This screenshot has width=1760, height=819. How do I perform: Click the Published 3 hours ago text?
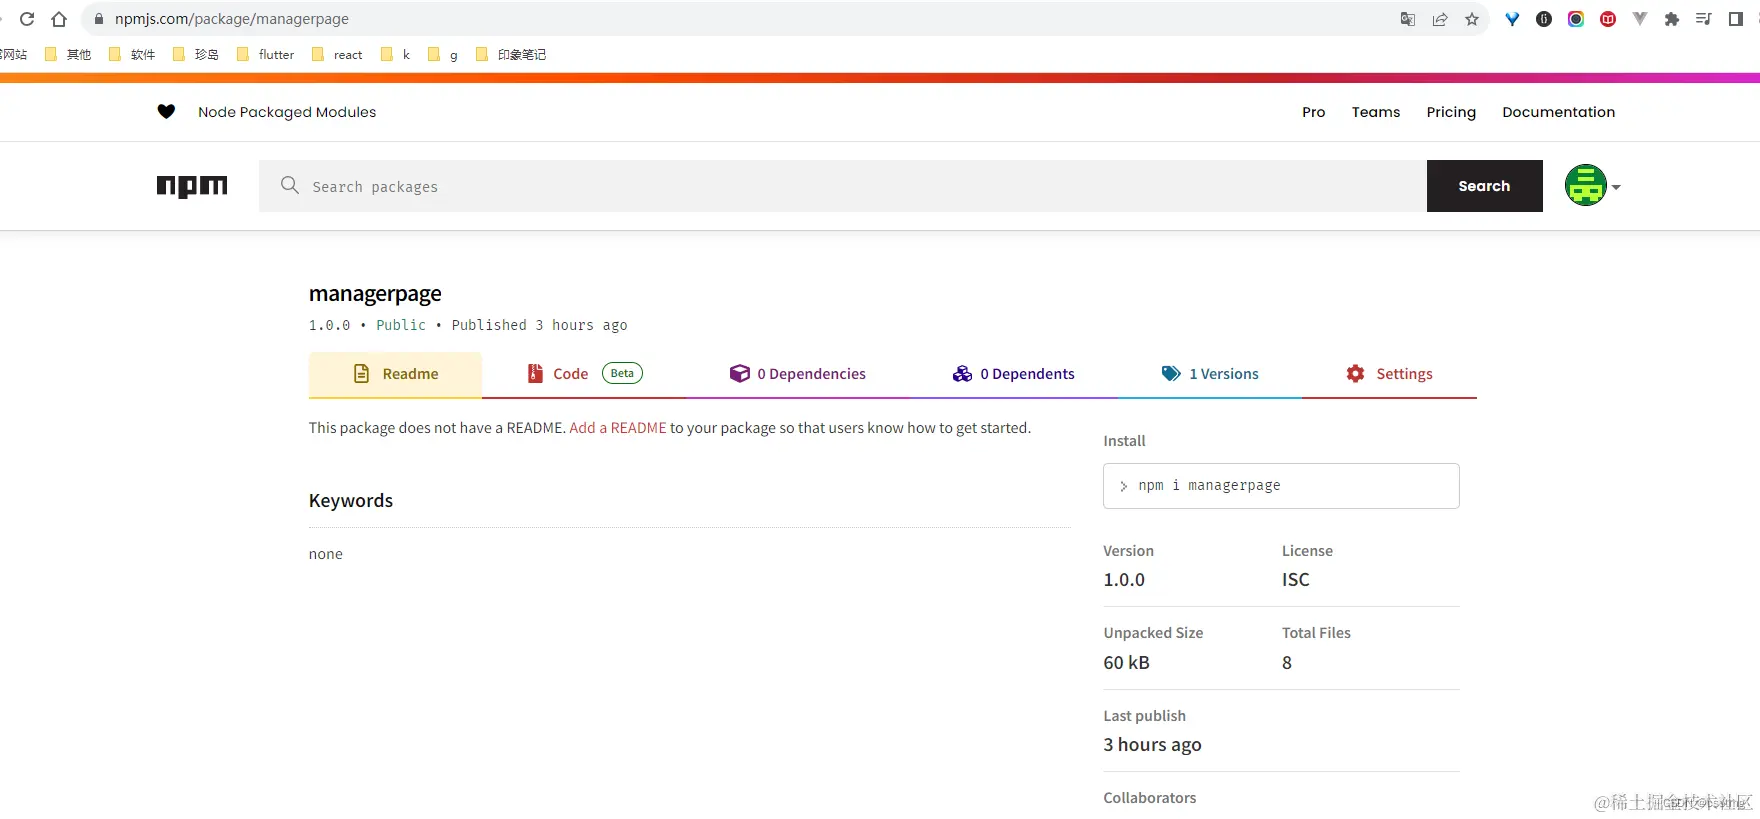[539, 325]
